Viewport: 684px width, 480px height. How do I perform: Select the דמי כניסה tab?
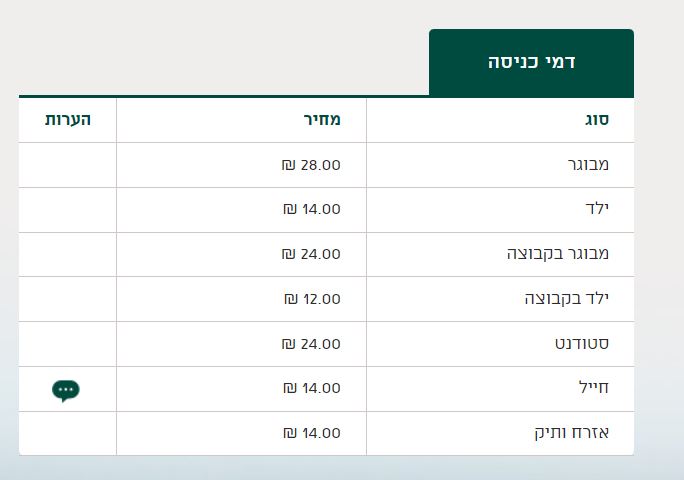pos(531,62)
